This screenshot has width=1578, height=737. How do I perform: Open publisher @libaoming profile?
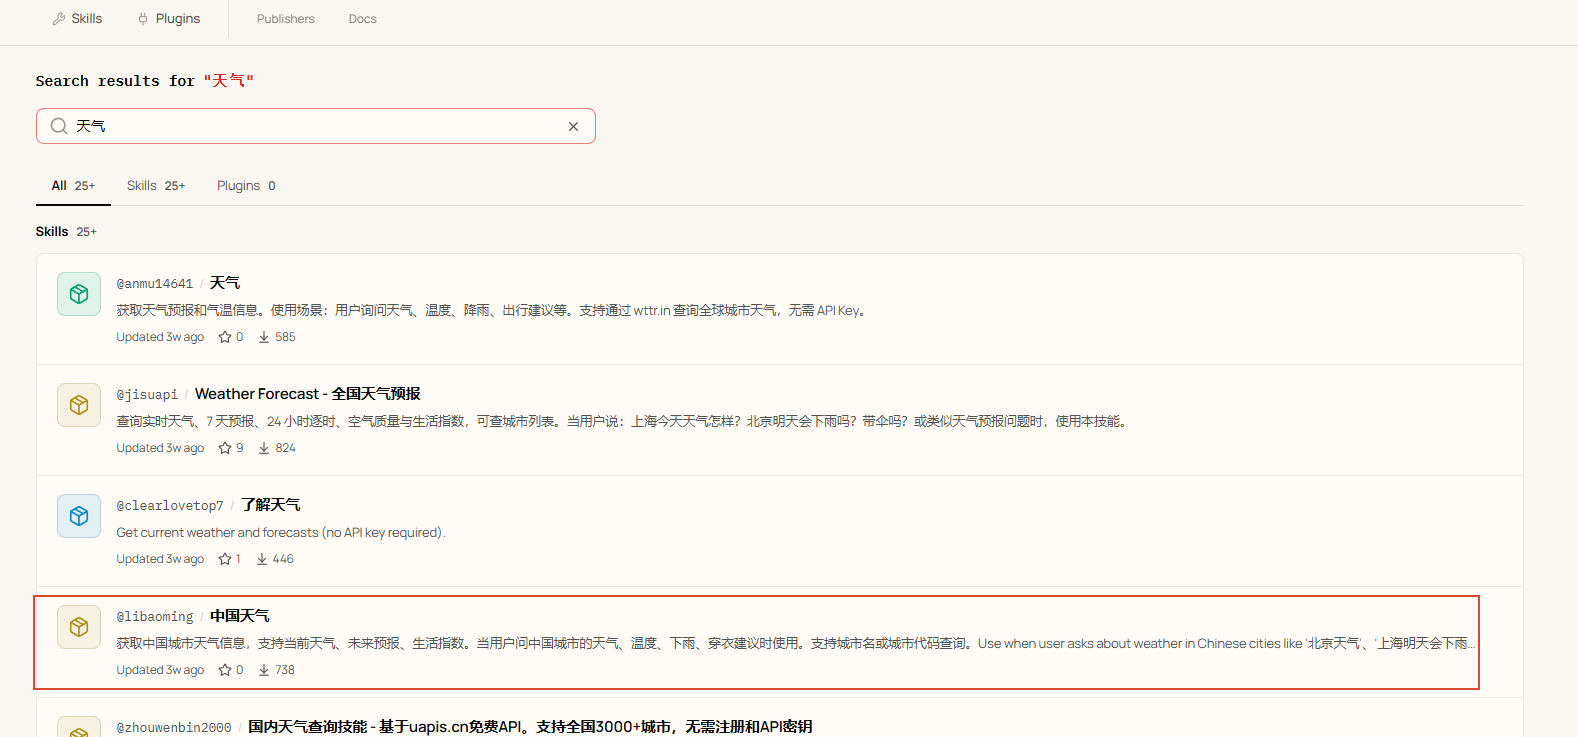(155, 617)
